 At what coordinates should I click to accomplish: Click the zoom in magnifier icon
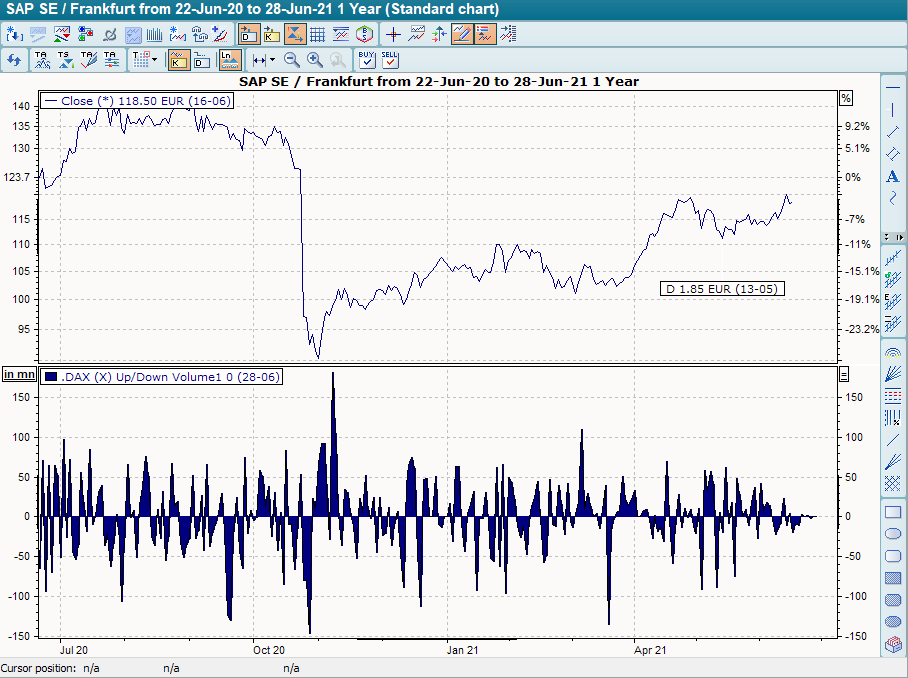(x=315, y=60)
